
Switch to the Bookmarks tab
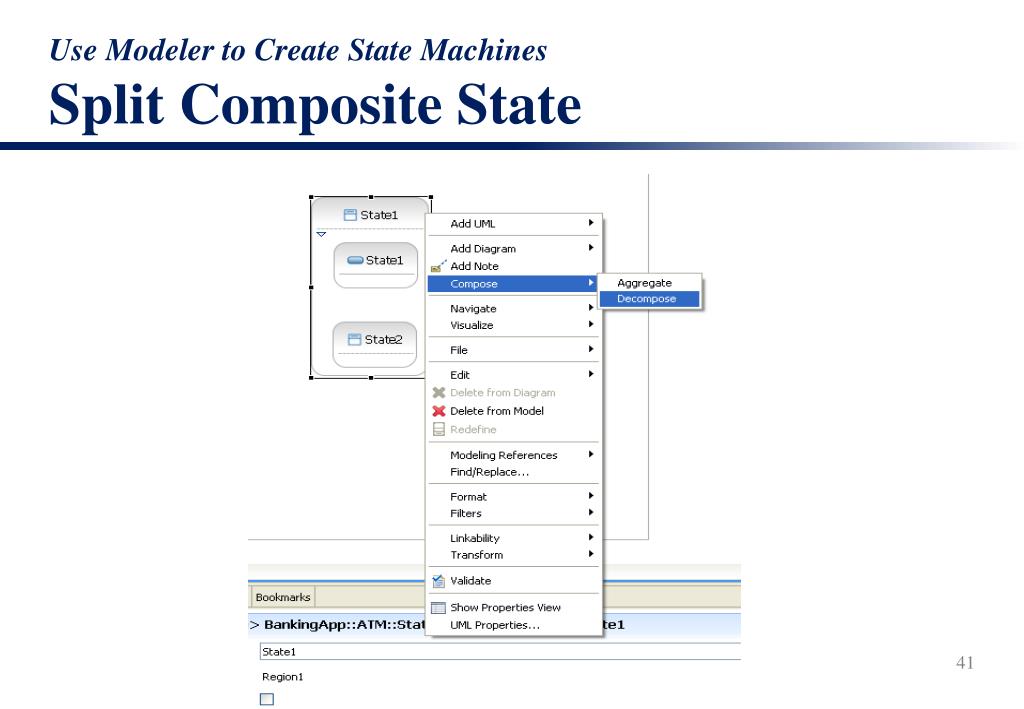283,597
